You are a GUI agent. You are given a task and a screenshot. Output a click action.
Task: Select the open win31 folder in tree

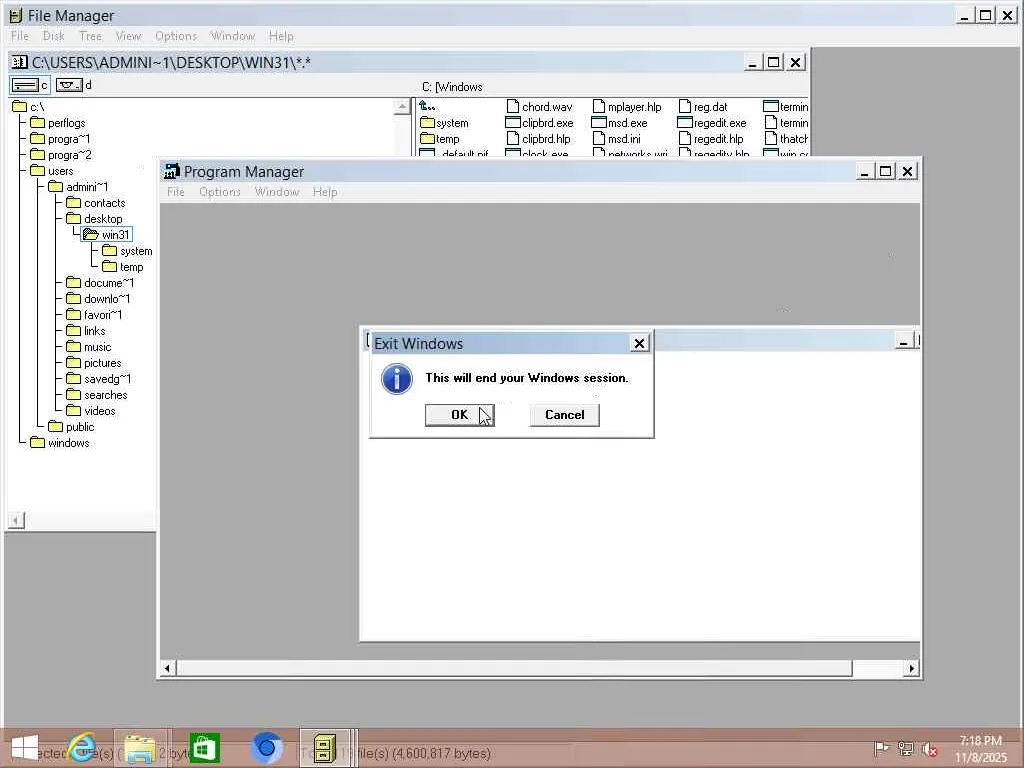(106, 234)
